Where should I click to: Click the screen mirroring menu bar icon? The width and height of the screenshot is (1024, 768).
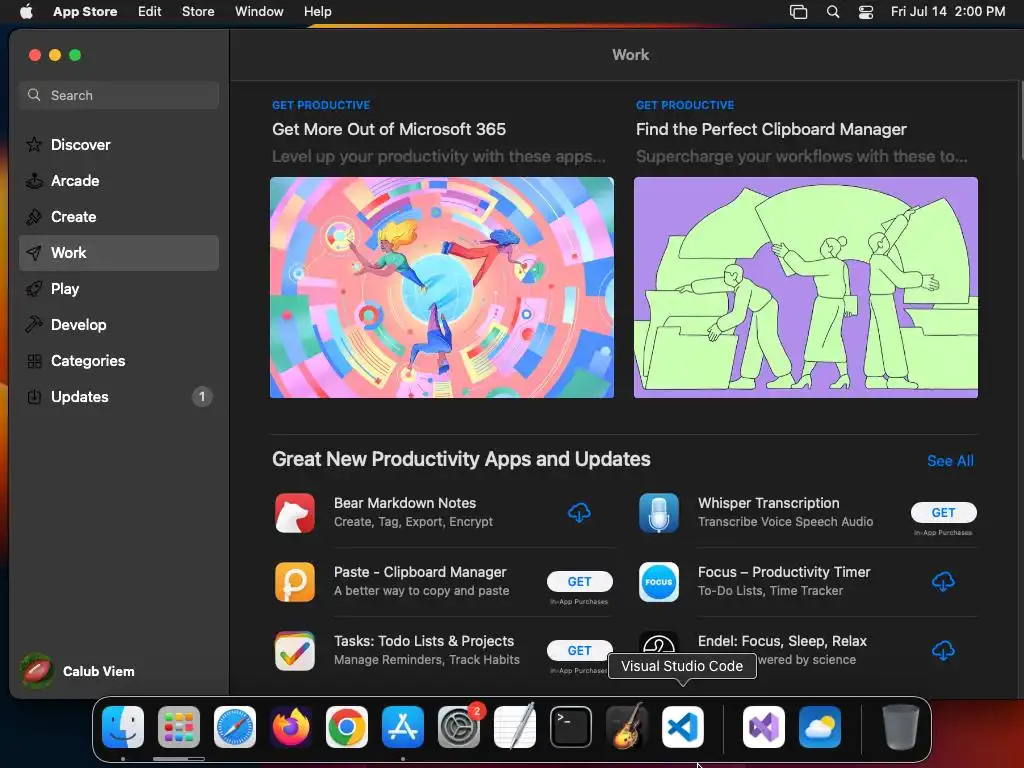coord(798,11)
